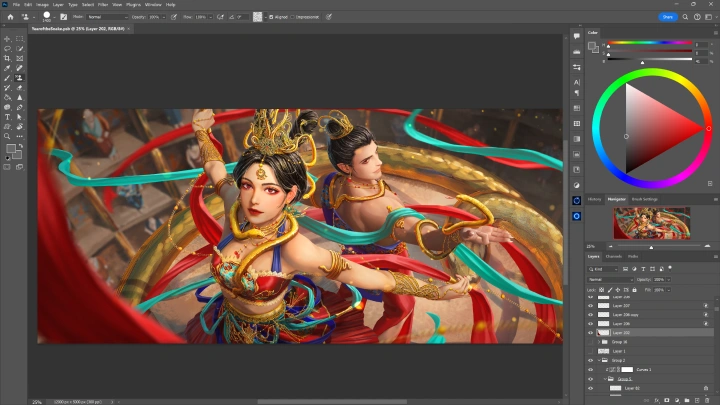Open the Edit Toolbar three-dots button
This screenshot has width=720, height=405.
click(x=19, y=136)
